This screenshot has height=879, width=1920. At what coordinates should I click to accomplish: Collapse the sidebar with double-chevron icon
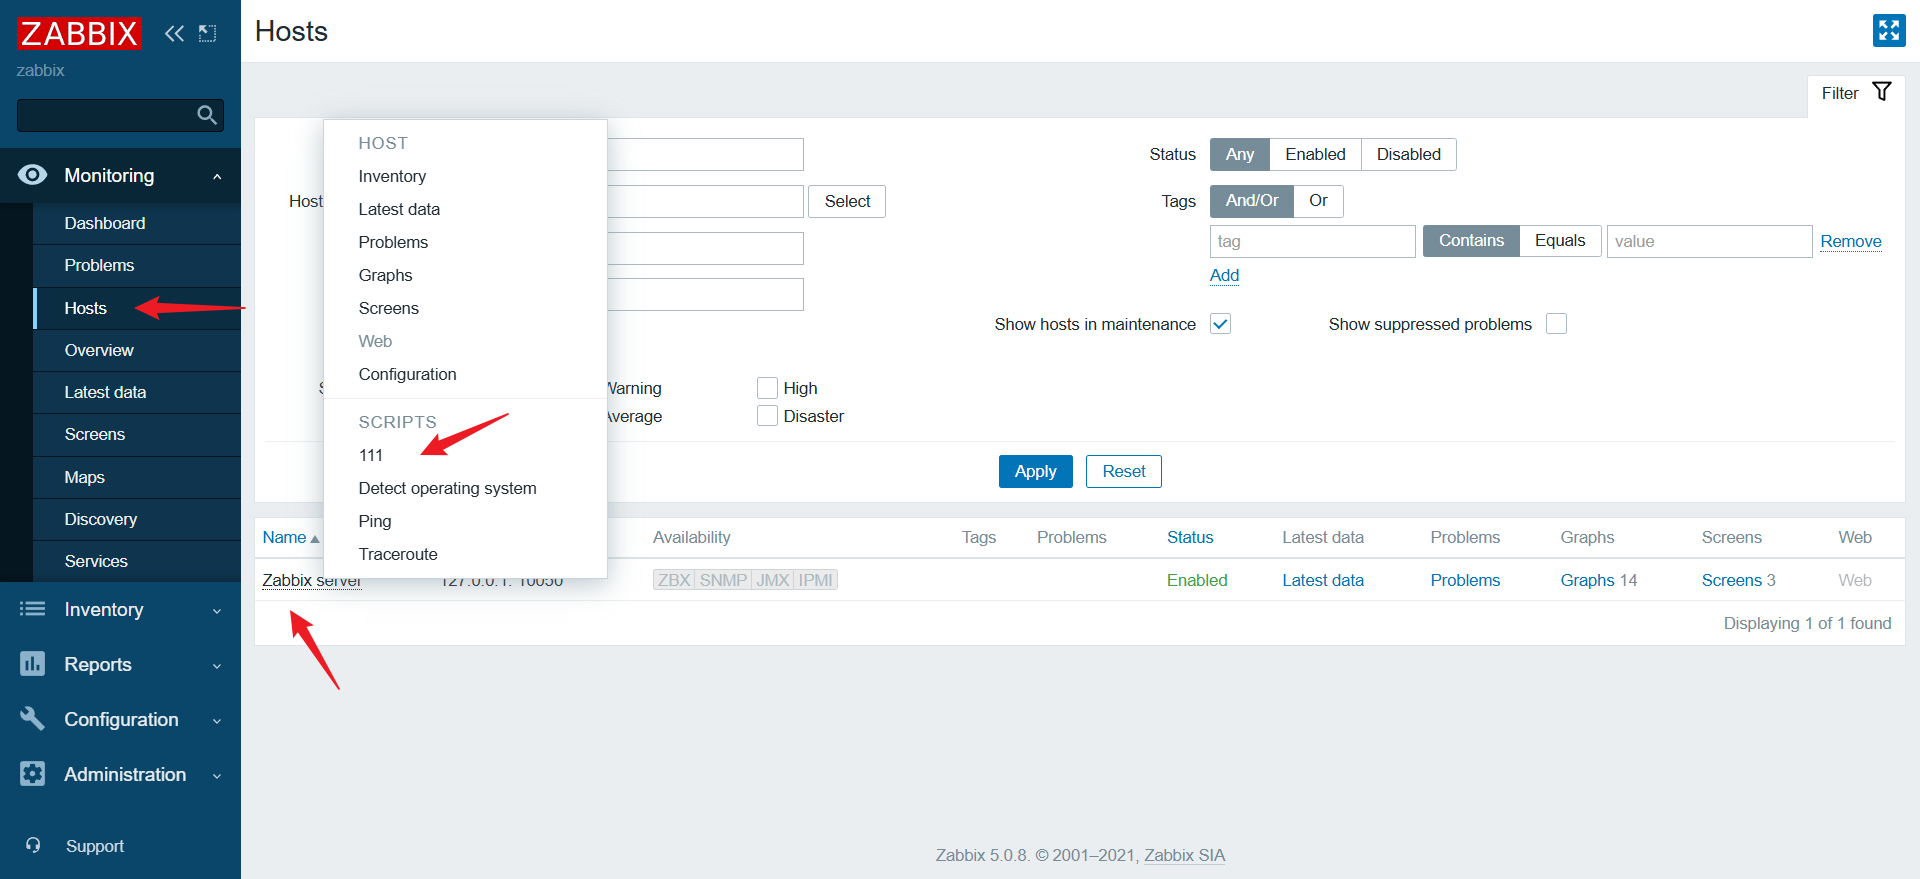pos(174,33)
